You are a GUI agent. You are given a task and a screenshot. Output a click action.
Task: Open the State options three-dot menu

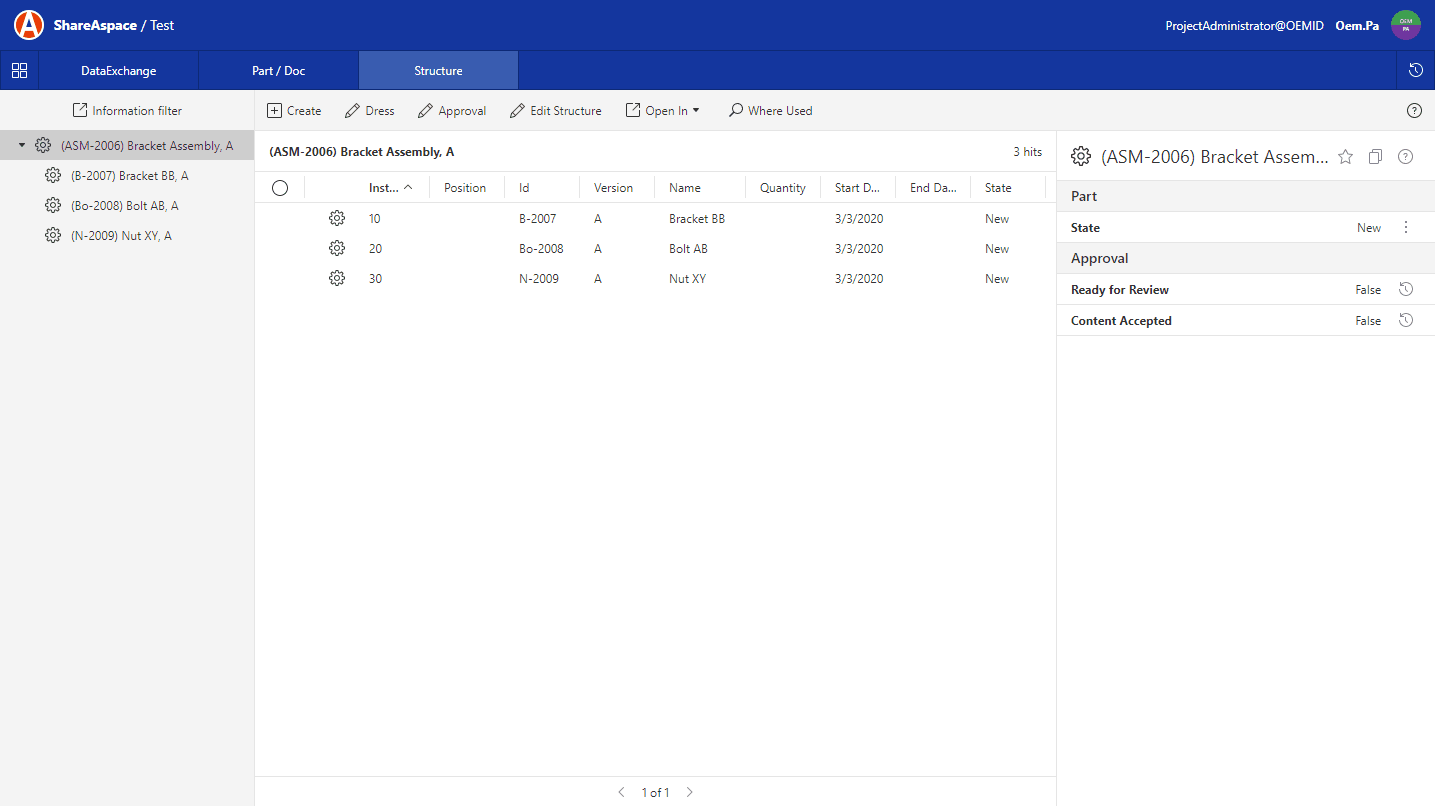(1406, 227)
